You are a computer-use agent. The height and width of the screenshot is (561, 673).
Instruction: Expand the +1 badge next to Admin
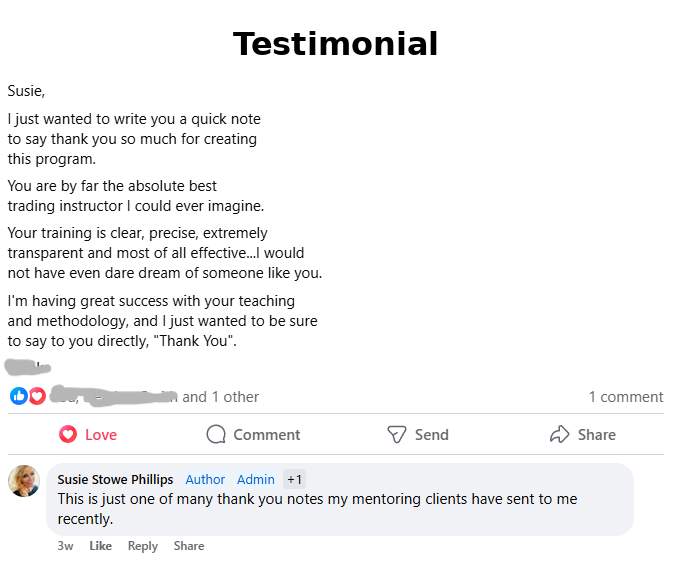coord(294,480)
